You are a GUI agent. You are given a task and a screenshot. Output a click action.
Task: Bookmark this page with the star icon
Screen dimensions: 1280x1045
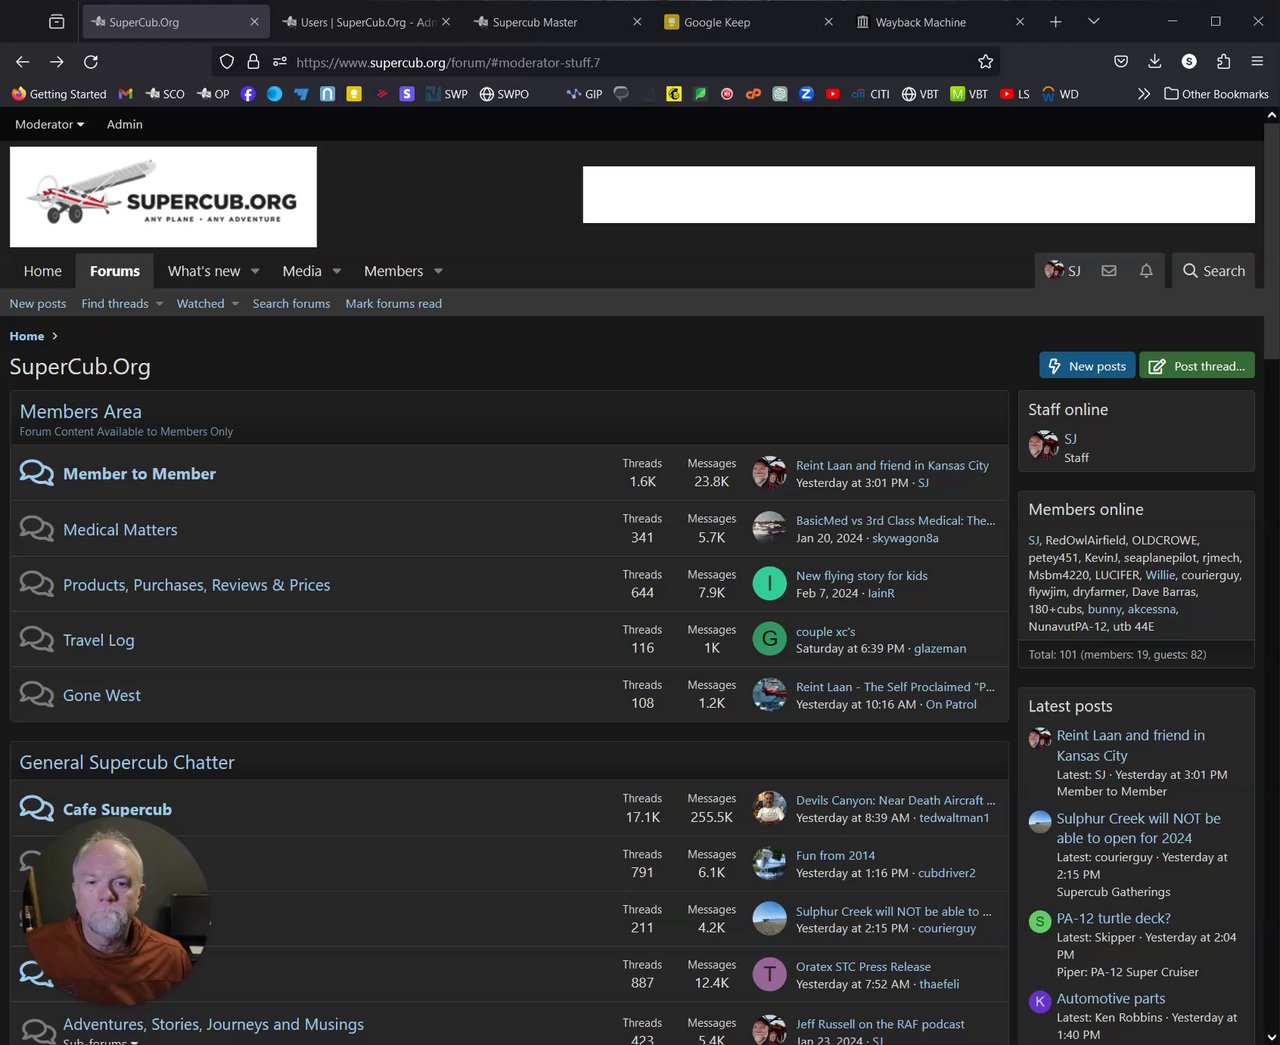tap(985, 62)
